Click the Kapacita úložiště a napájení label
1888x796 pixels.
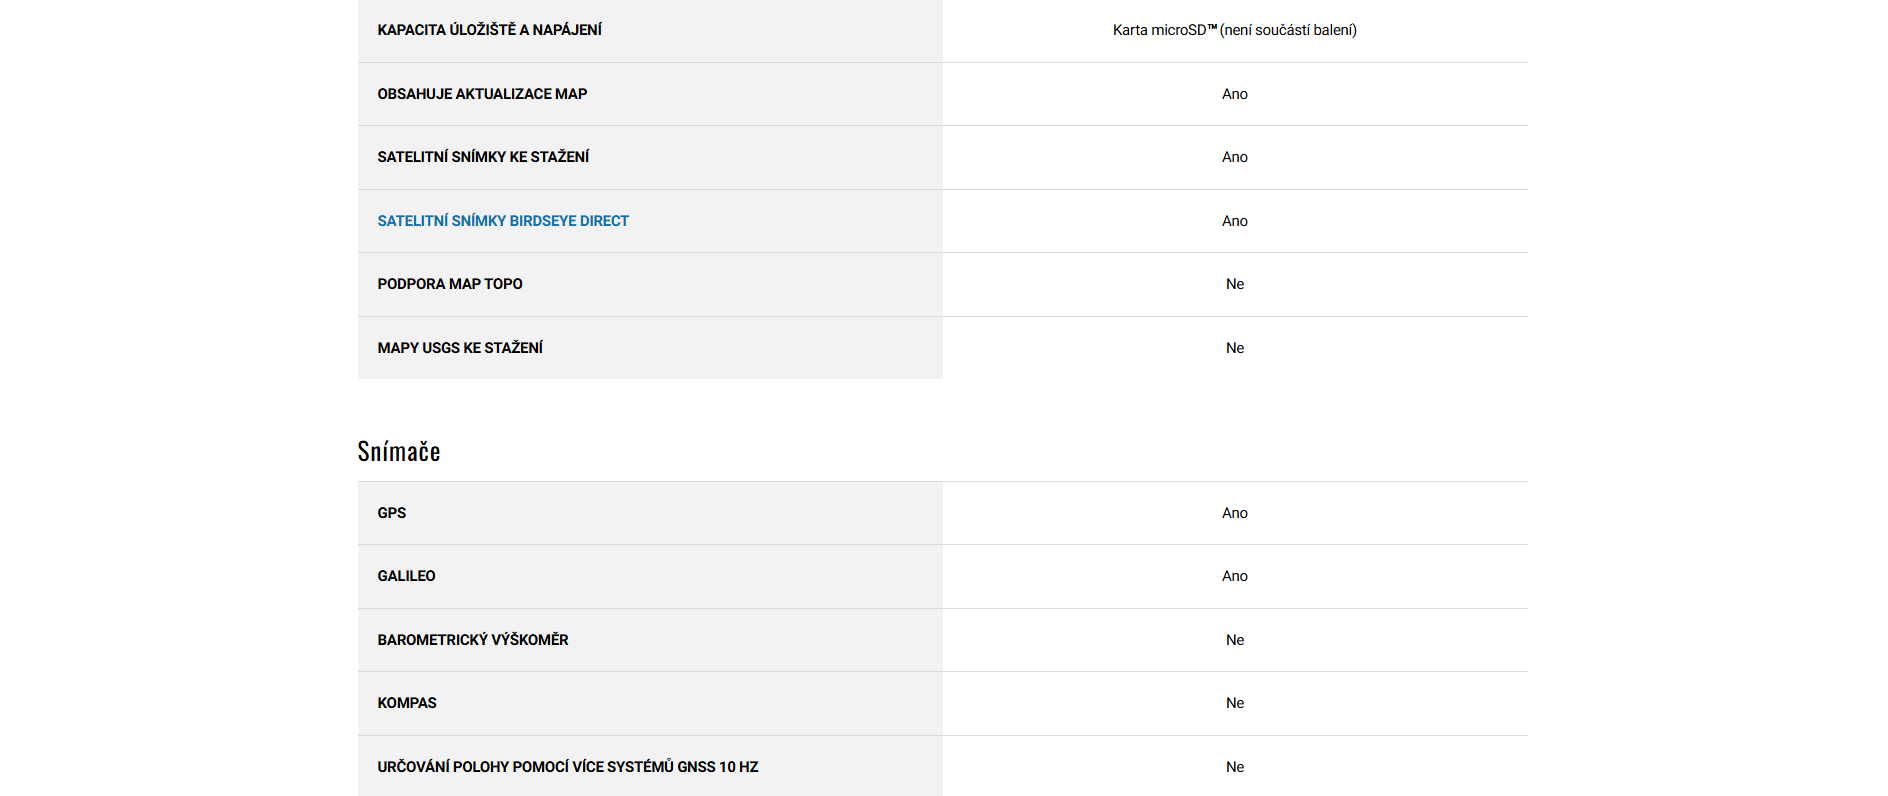[489, 30]
